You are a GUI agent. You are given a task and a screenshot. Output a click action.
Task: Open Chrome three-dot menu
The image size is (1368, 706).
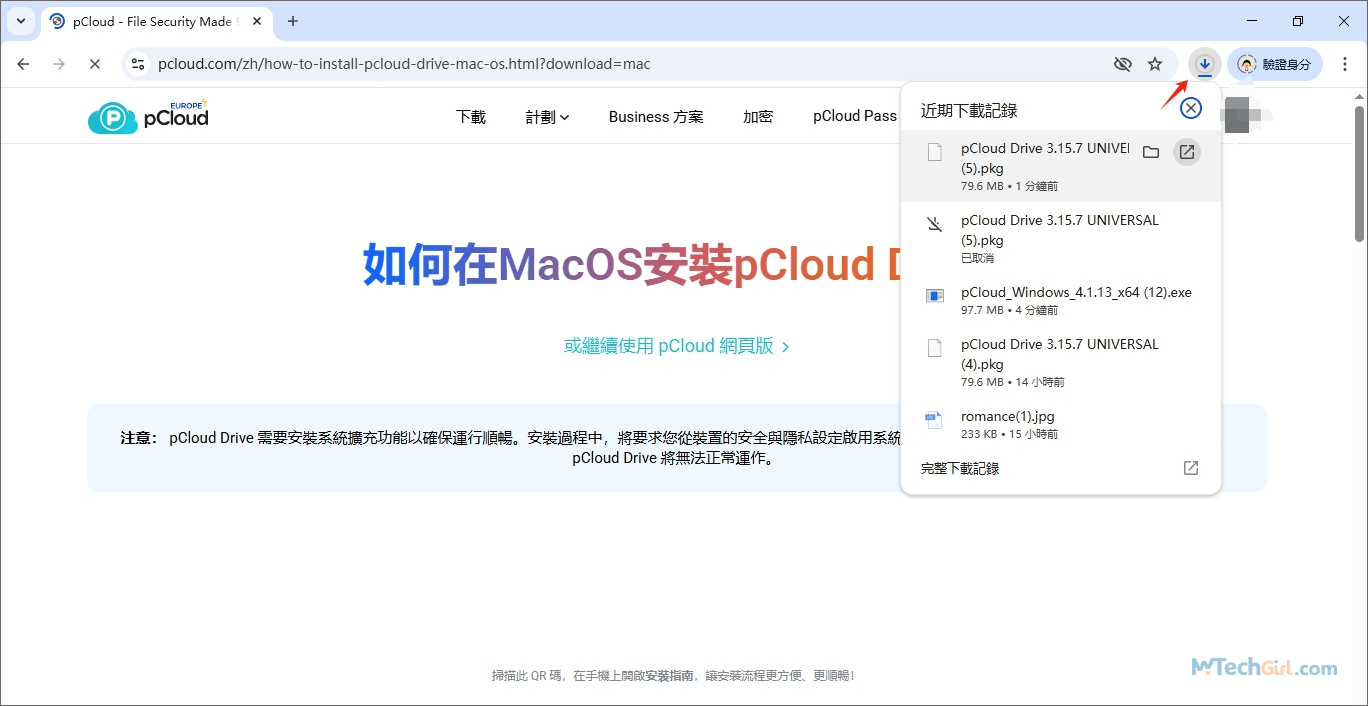(x=1345, y=64)
